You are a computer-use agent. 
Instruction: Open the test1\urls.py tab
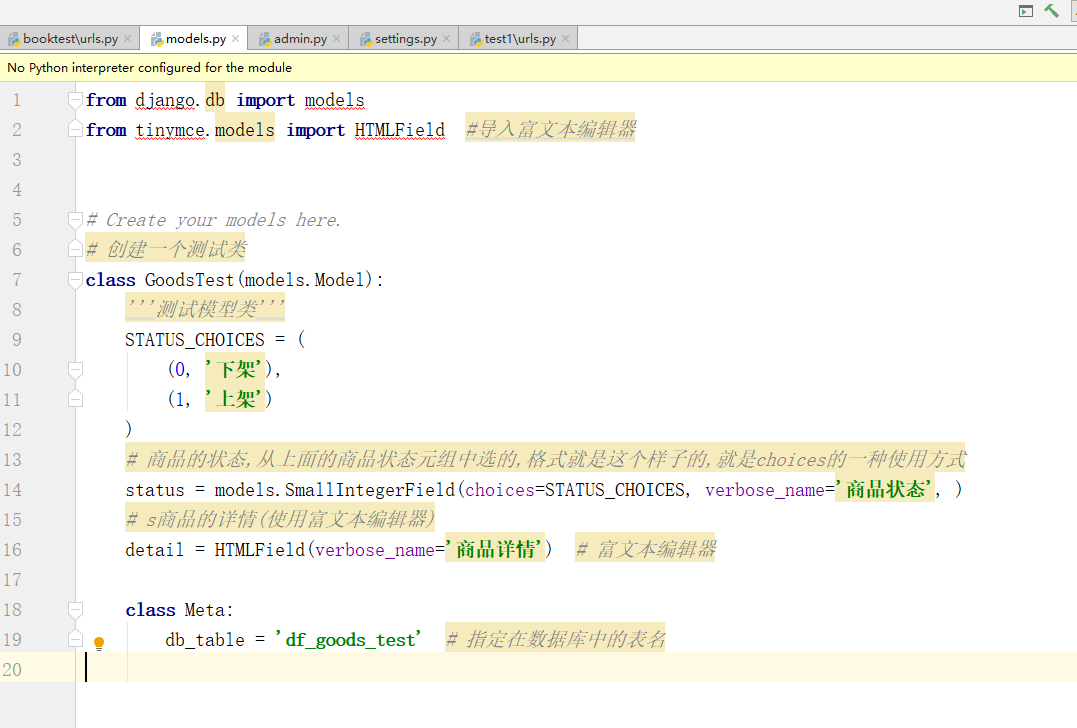(x=520, y=39)
